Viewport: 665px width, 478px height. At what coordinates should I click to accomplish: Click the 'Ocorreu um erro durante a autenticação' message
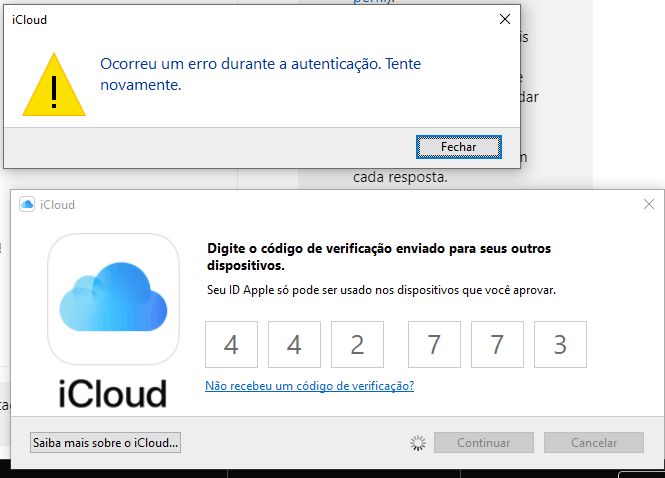point(260,74)
